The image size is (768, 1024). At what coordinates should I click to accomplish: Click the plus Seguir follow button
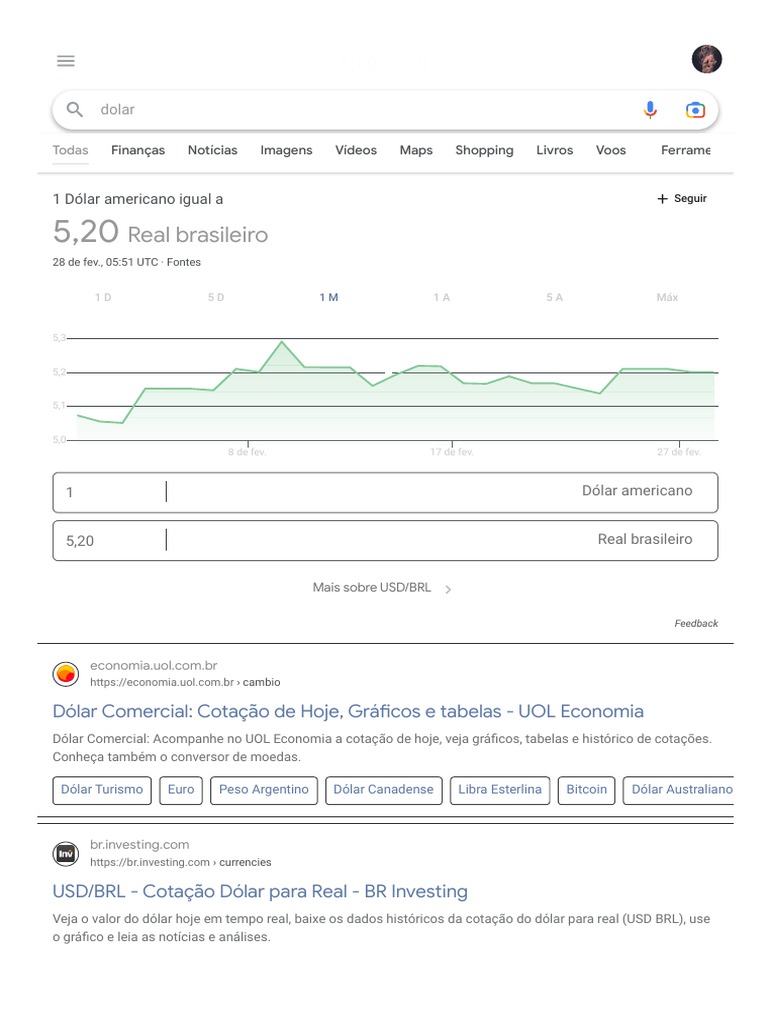coord(682,199)
